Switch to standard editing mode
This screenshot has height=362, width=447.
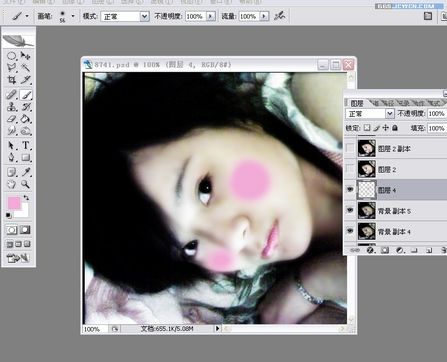[x=12, y=230]
